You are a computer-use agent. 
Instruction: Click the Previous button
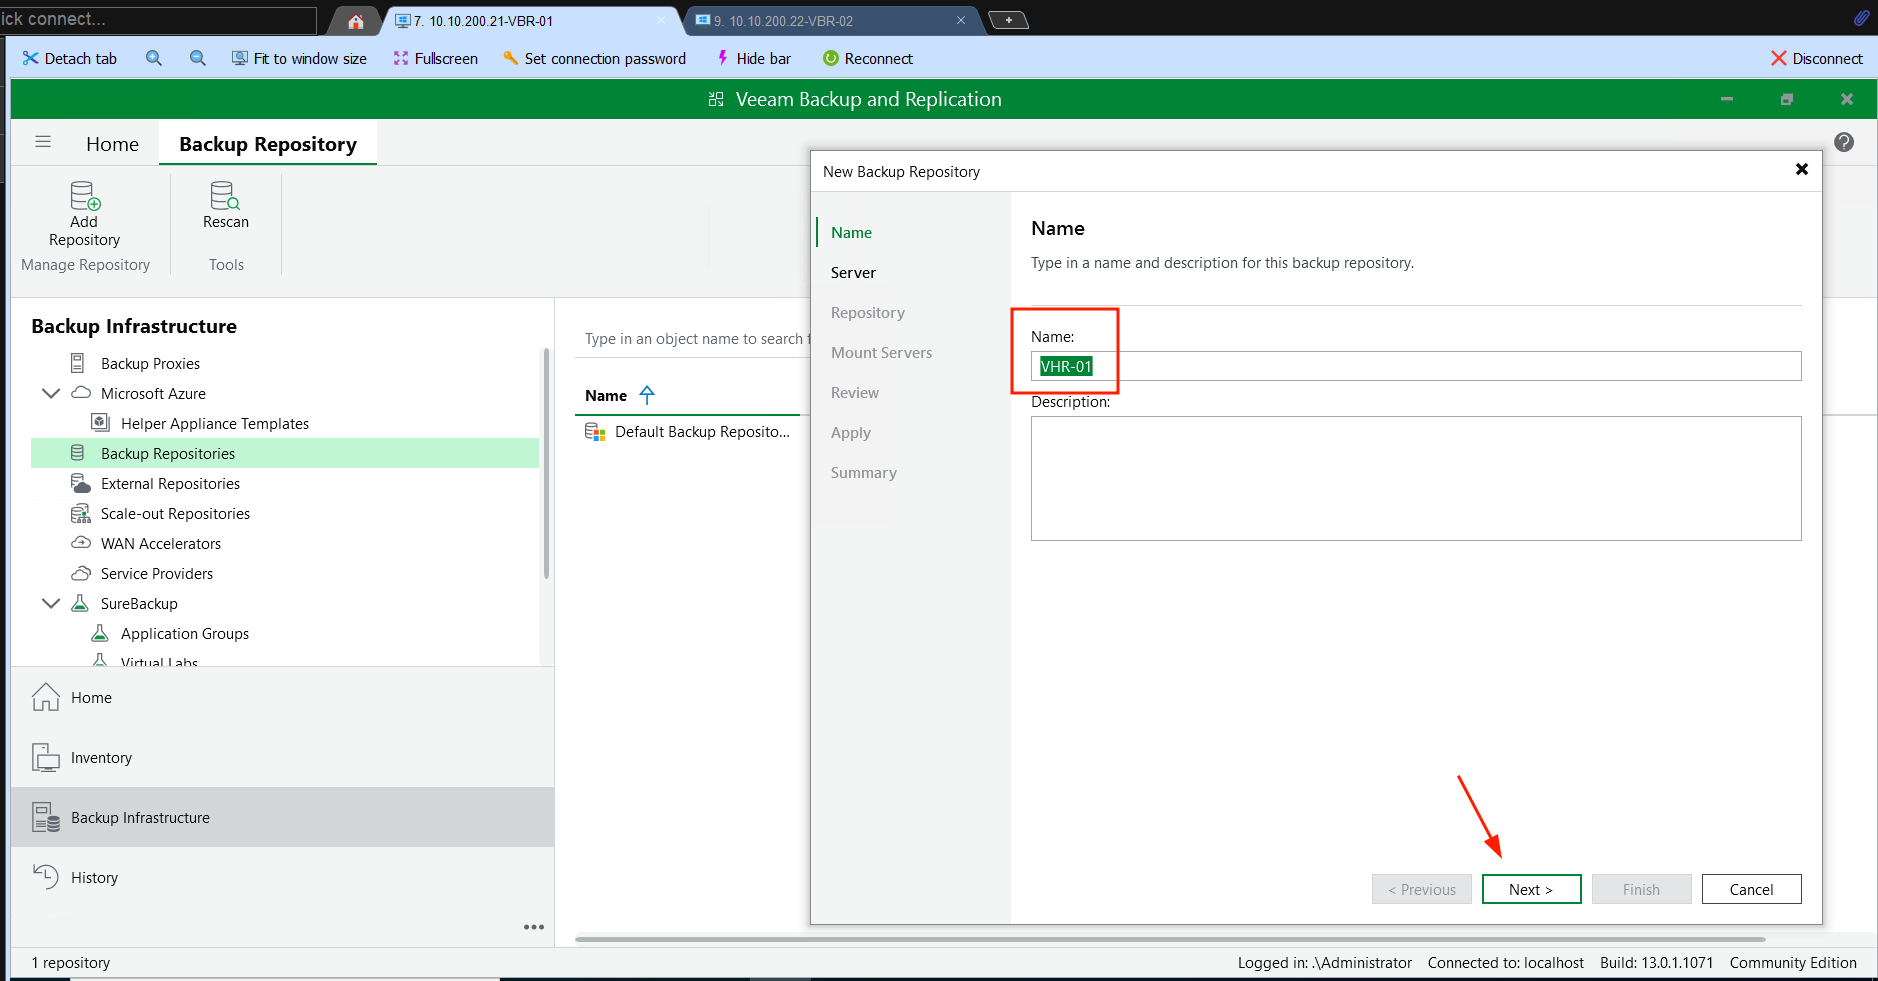(1421, 889)
